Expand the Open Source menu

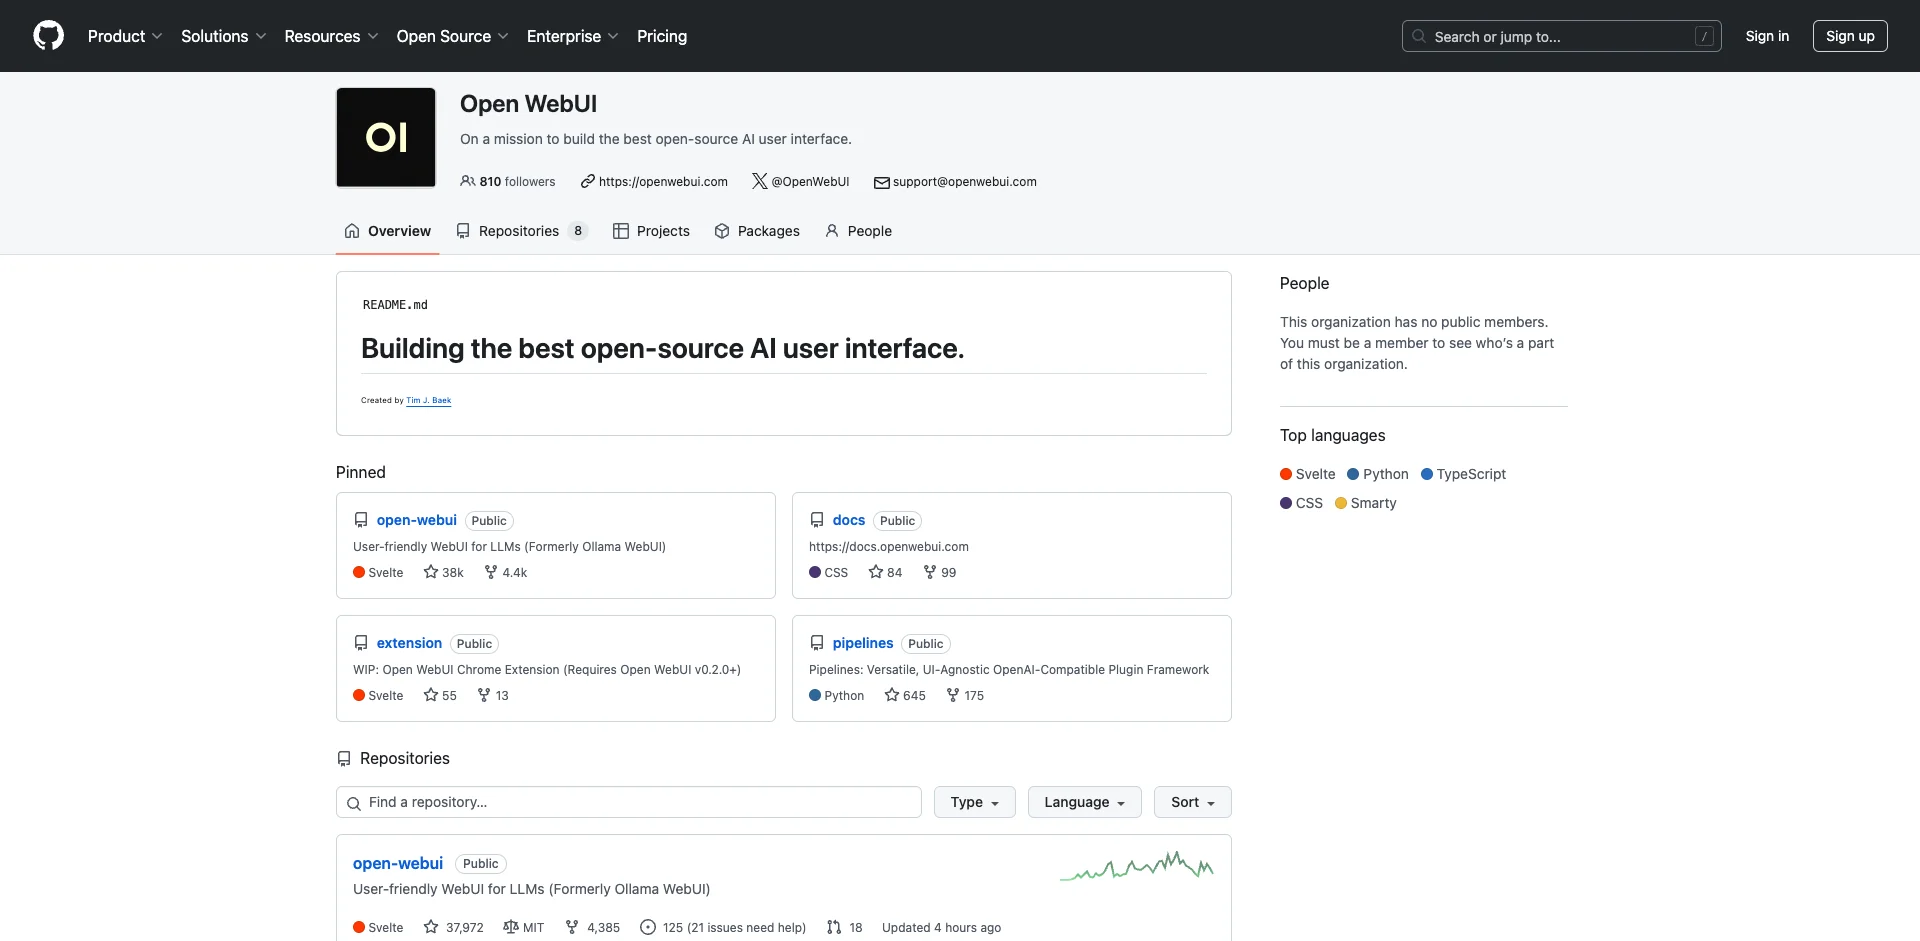tap(452, 36)
